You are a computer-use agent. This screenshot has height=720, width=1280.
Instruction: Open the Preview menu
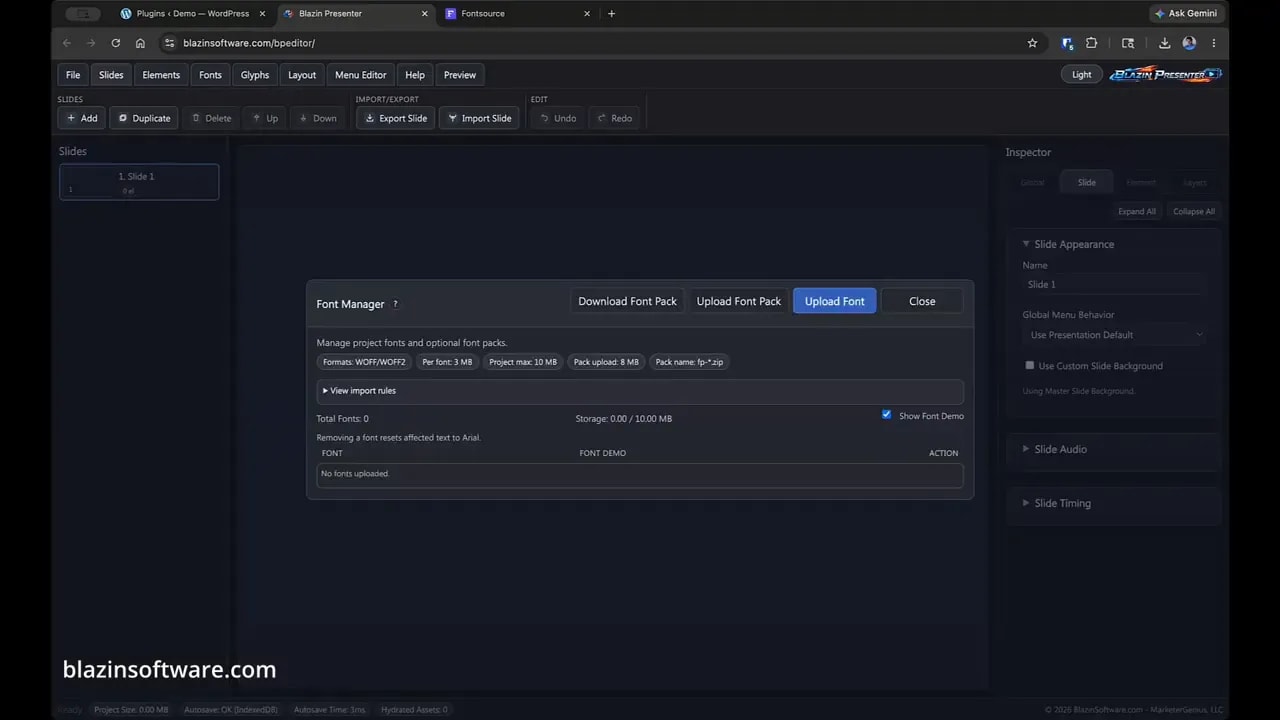(x=460, y=75)
